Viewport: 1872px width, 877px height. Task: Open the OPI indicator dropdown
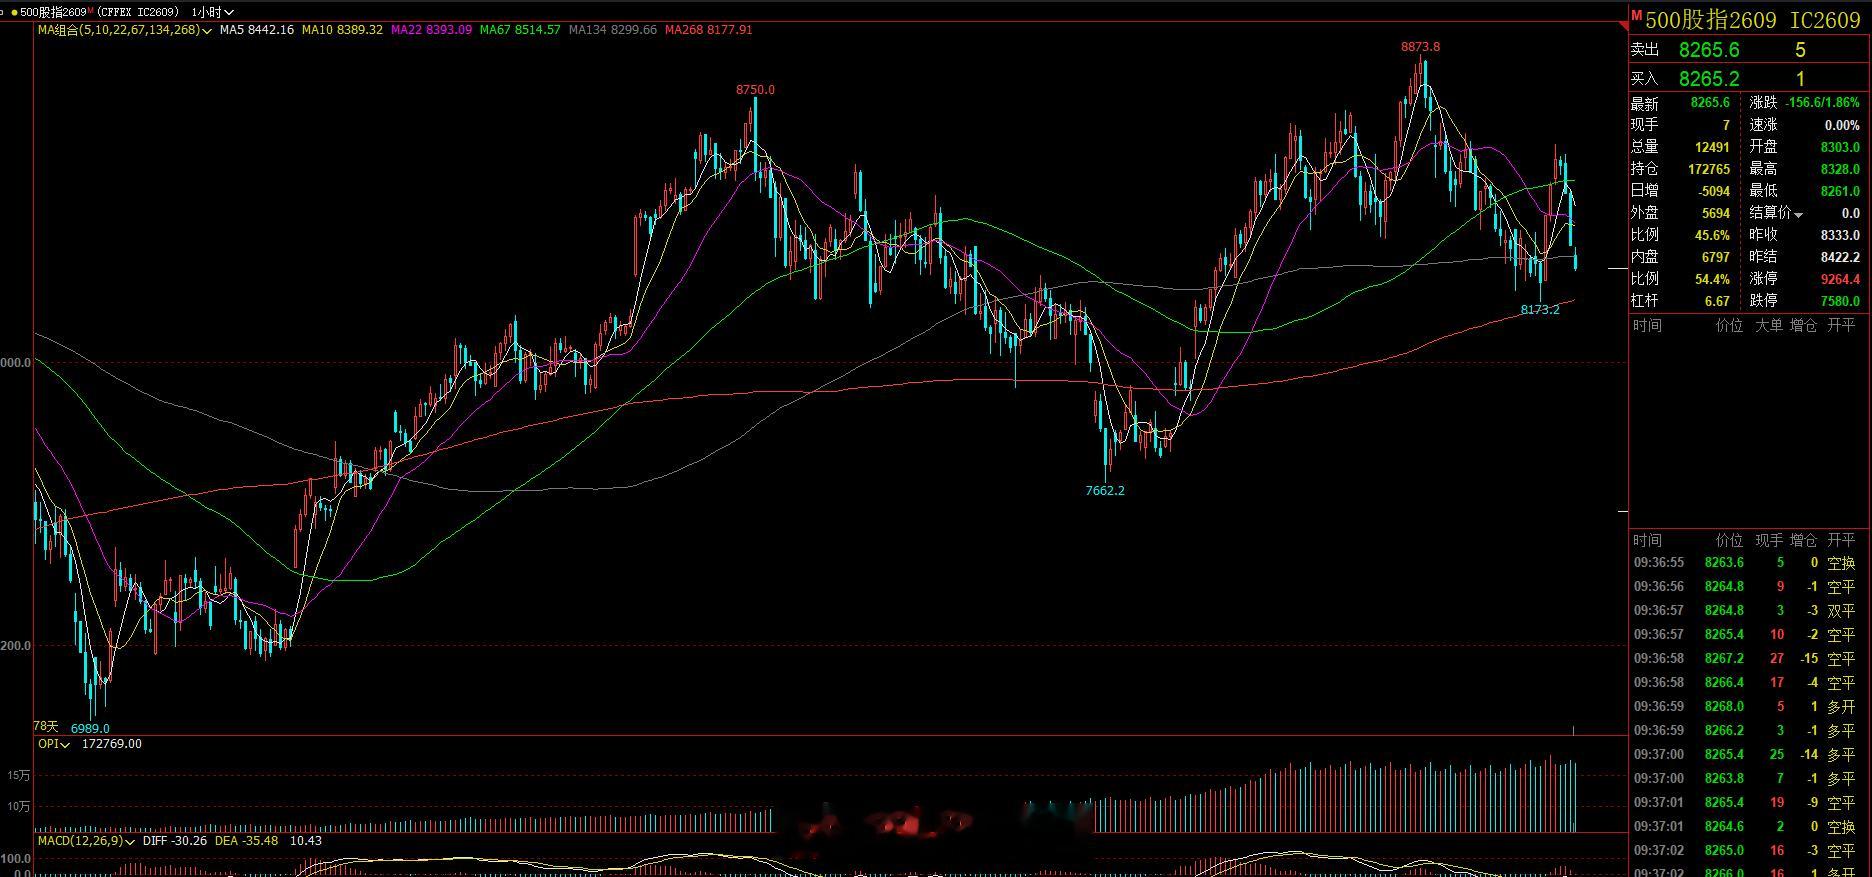pyautogui.click(x=54, y=744)
